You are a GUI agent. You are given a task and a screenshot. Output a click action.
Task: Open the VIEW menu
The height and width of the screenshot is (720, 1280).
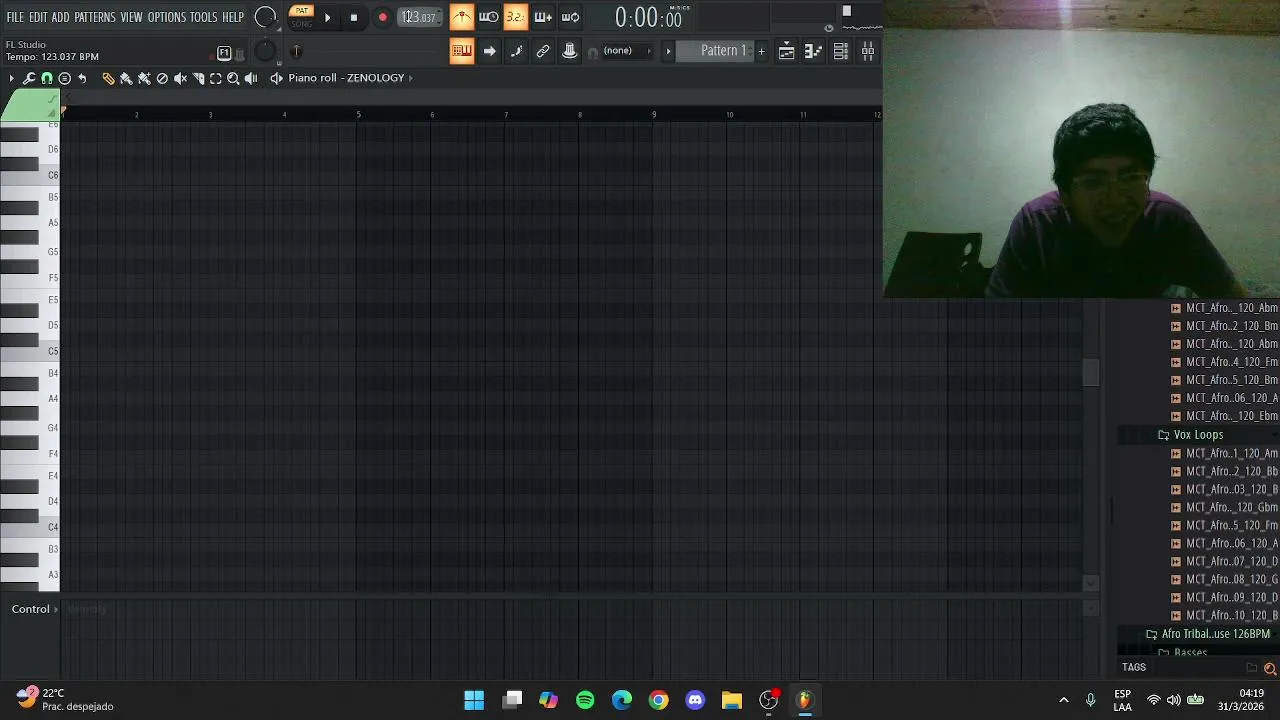(132, 17)
